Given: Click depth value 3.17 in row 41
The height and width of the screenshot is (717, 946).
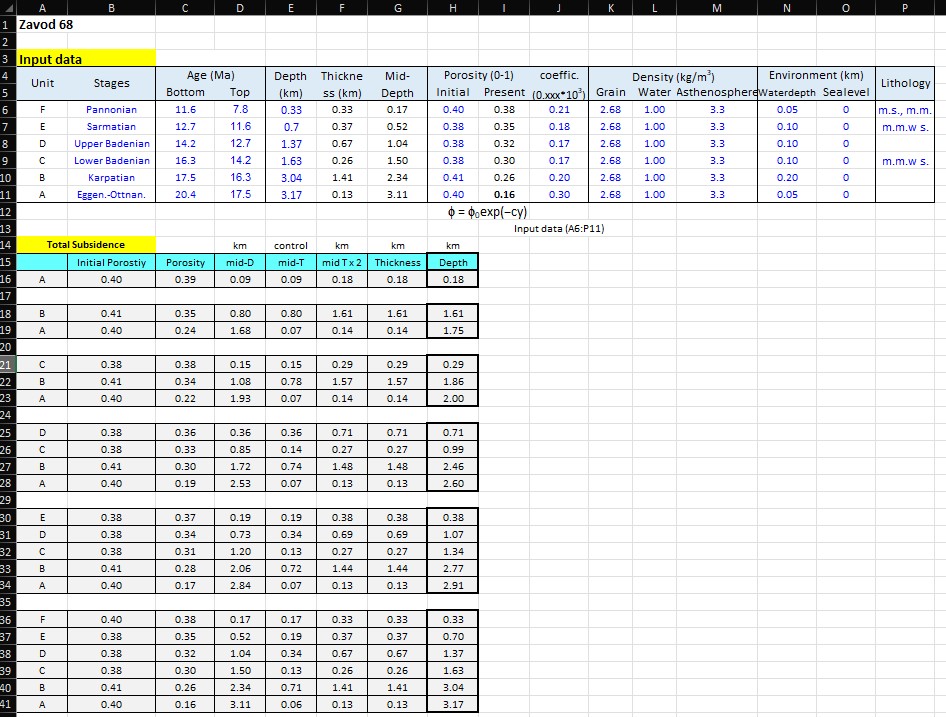Looking at the screenshot, I should [x=453, y=704].
